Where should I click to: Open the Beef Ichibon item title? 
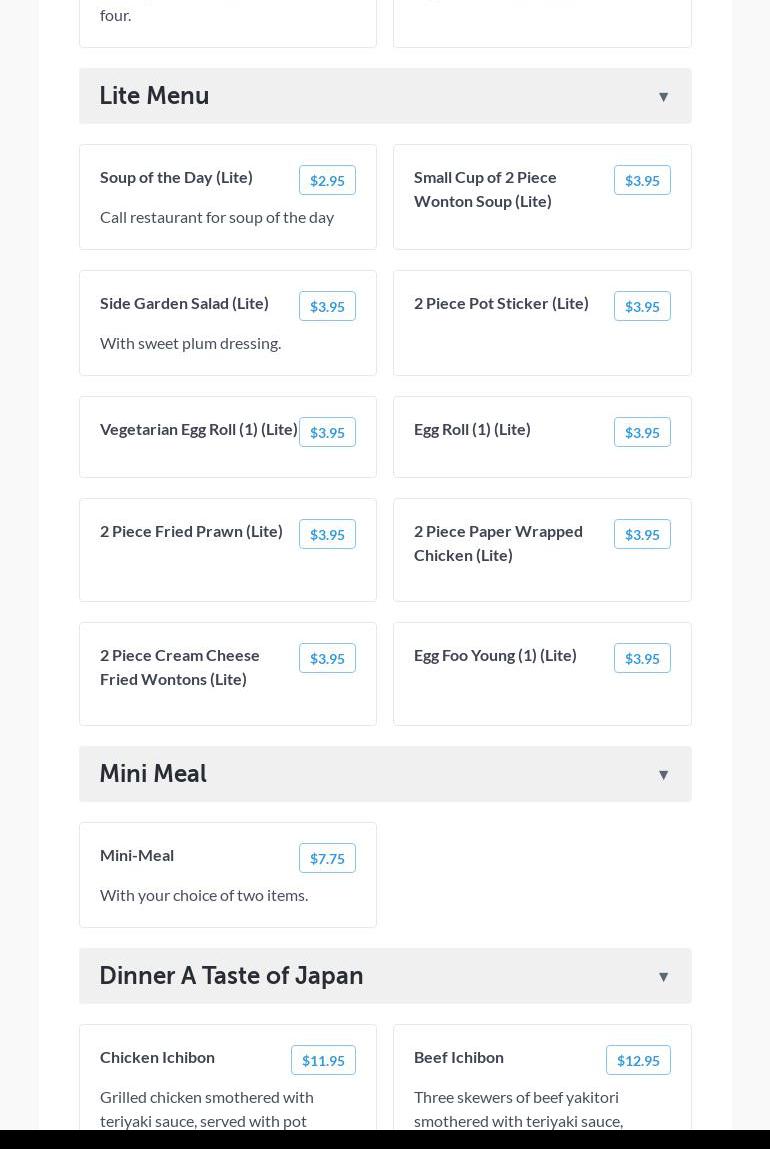click(459, 1057)
